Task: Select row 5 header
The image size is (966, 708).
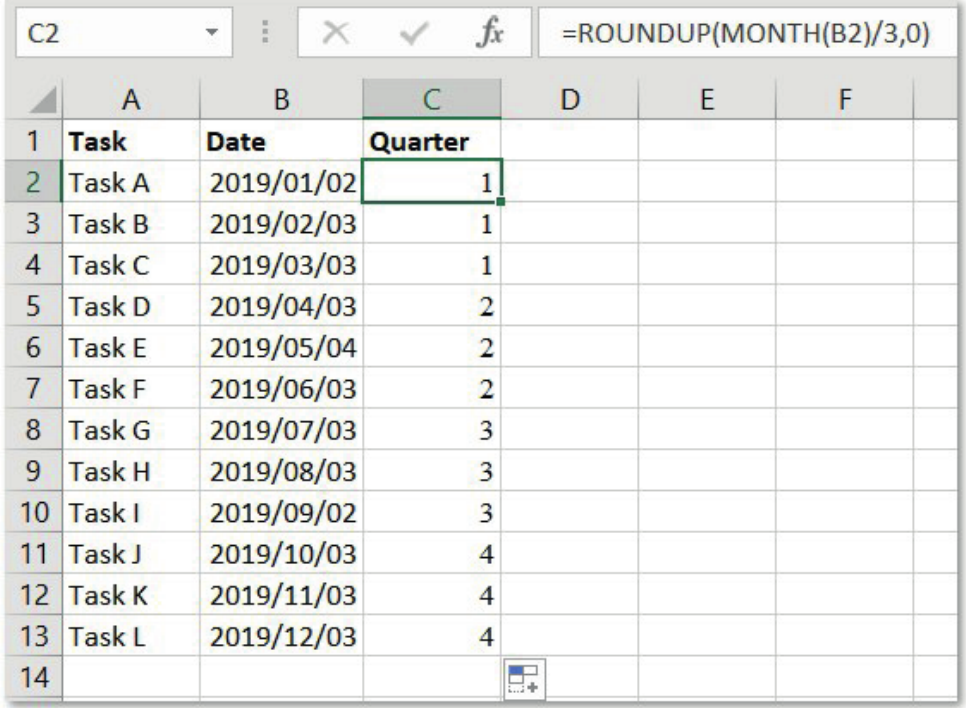Action: point(34,306)
